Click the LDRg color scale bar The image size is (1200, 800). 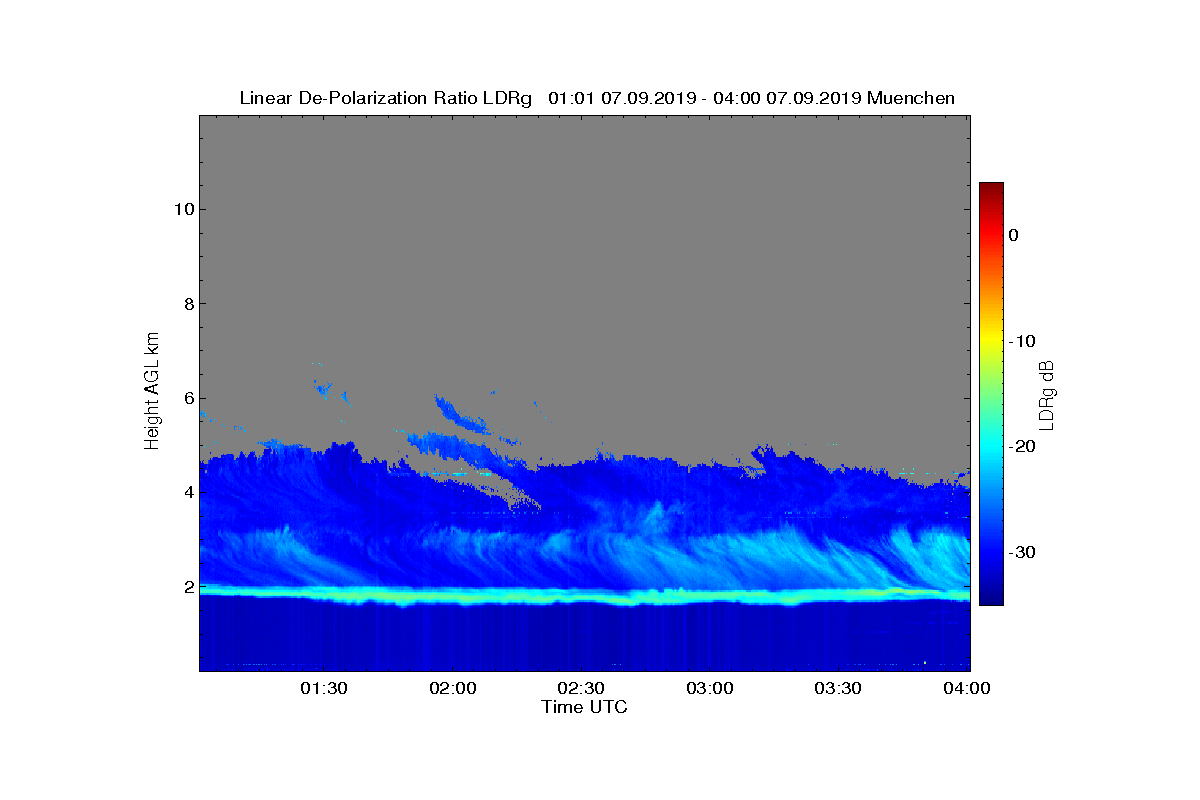tap(991, 394)
